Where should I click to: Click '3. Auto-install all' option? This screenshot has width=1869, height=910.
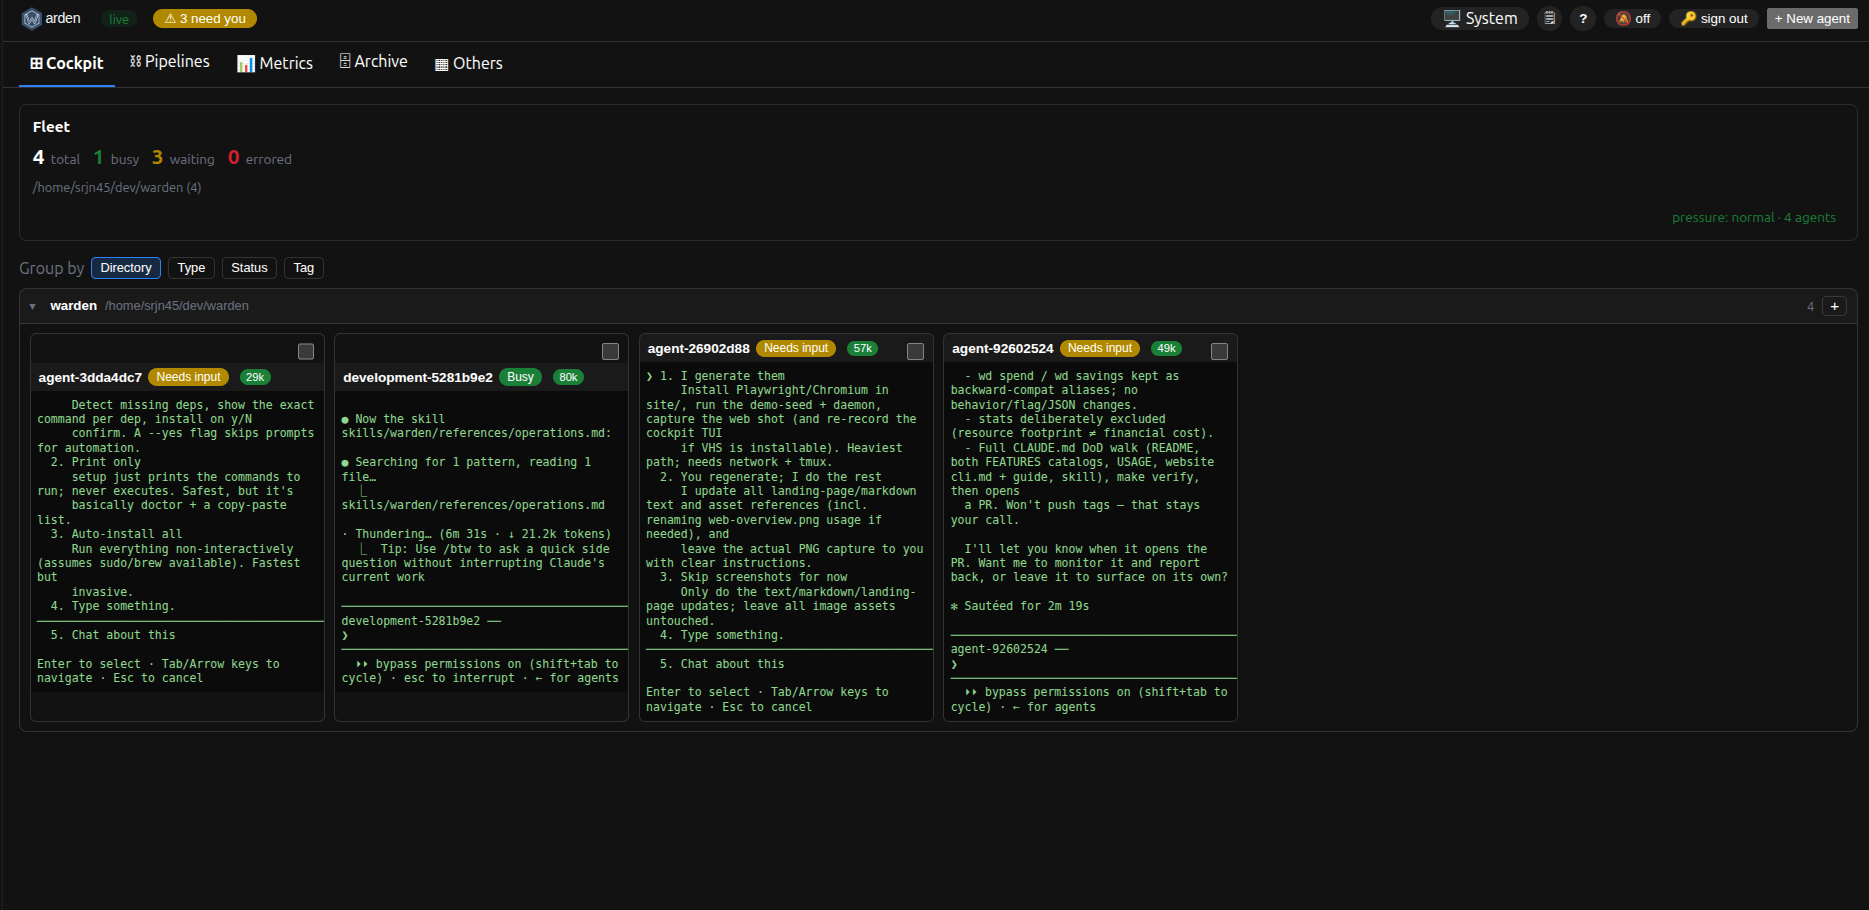pyautogui.click(x=116, y=534)
